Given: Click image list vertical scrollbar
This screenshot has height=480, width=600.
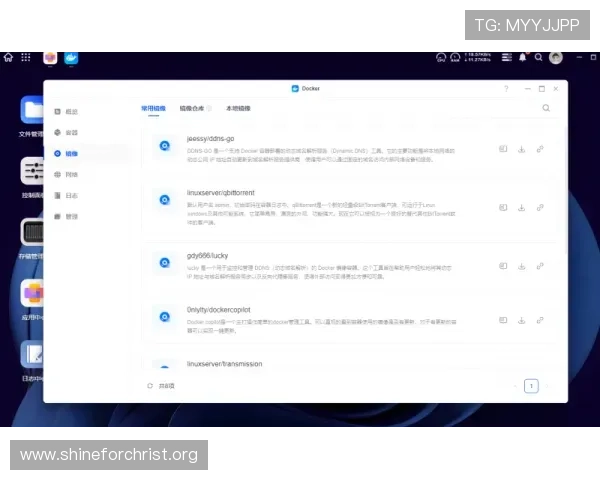Looking at the screenshot, I should [566, 189].
